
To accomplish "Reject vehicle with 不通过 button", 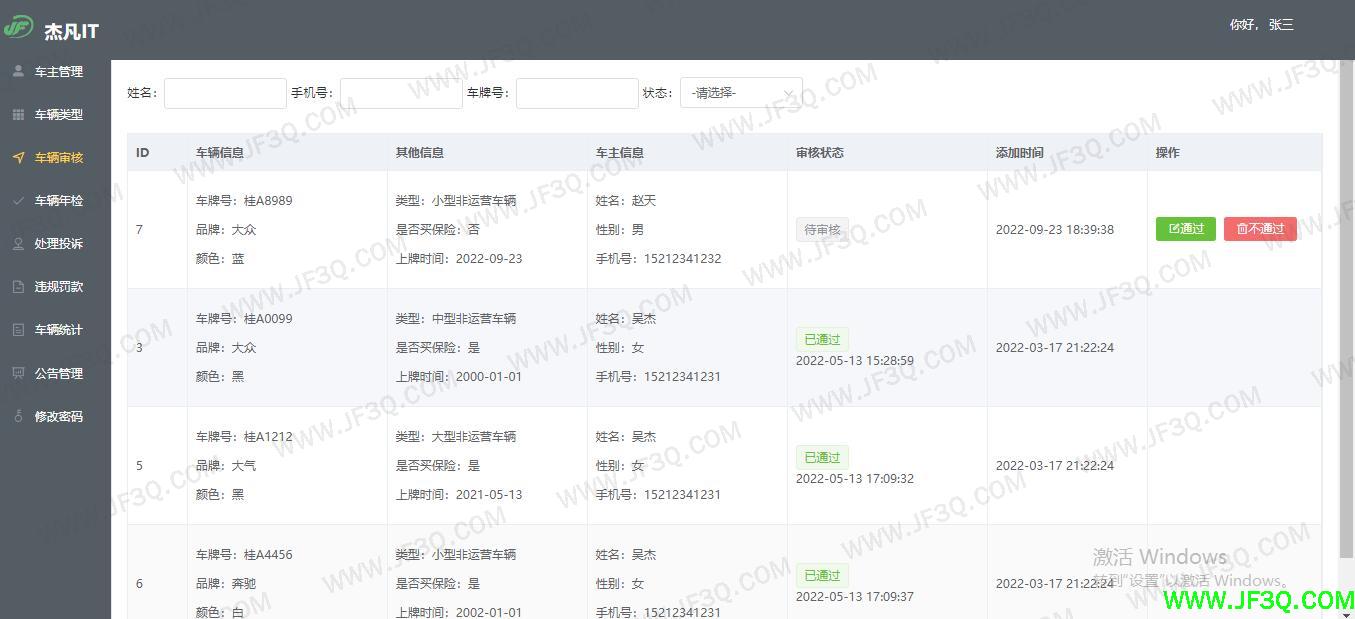I will point(1259,229).
